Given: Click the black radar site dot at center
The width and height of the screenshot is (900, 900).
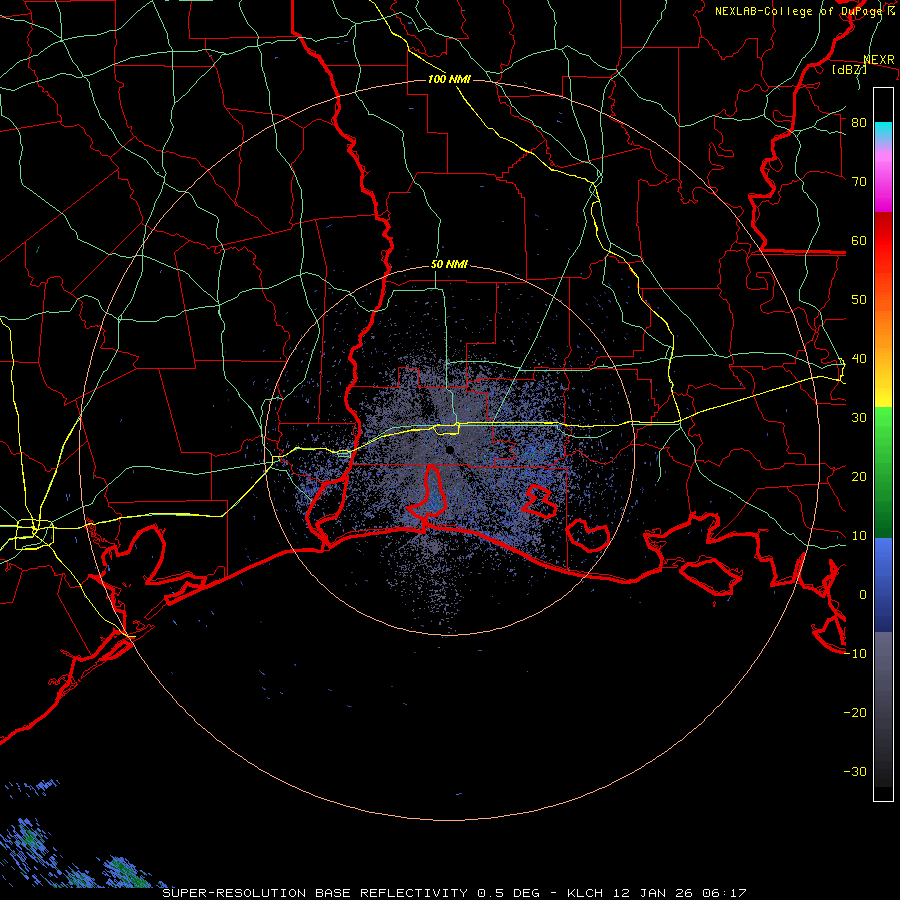Looking at the screenshot, I should [450, 449].
